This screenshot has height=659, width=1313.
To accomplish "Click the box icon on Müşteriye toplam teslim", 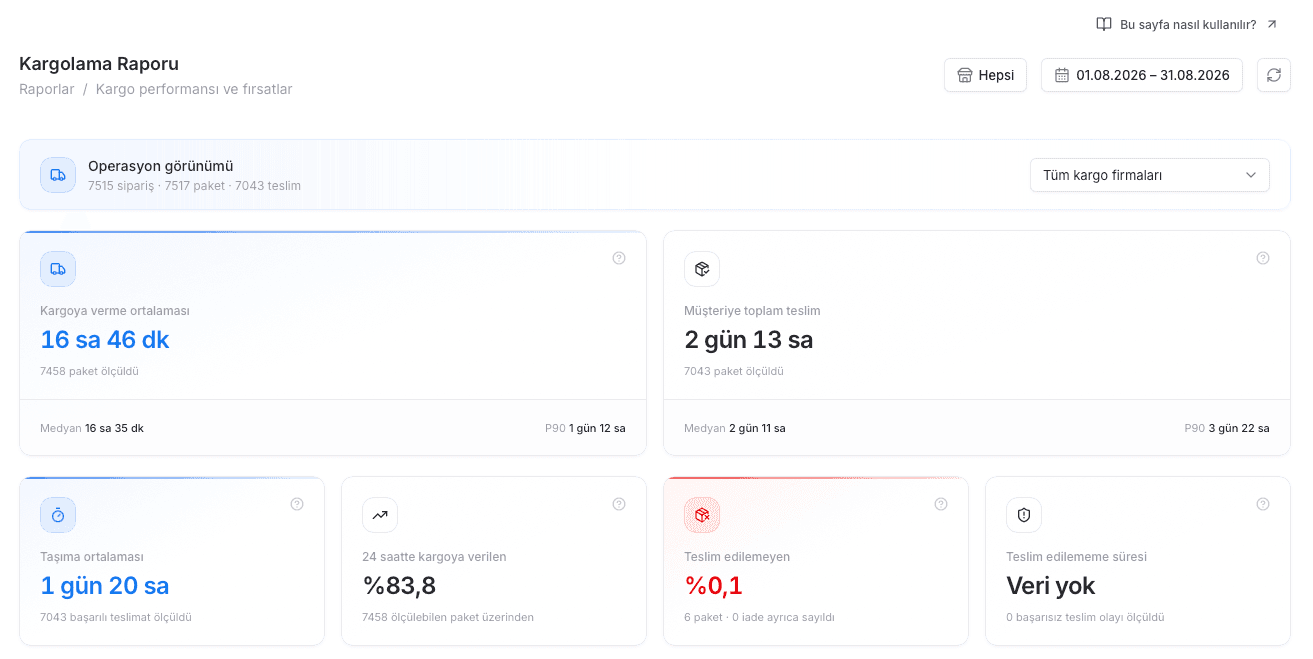I will [702, 269].
